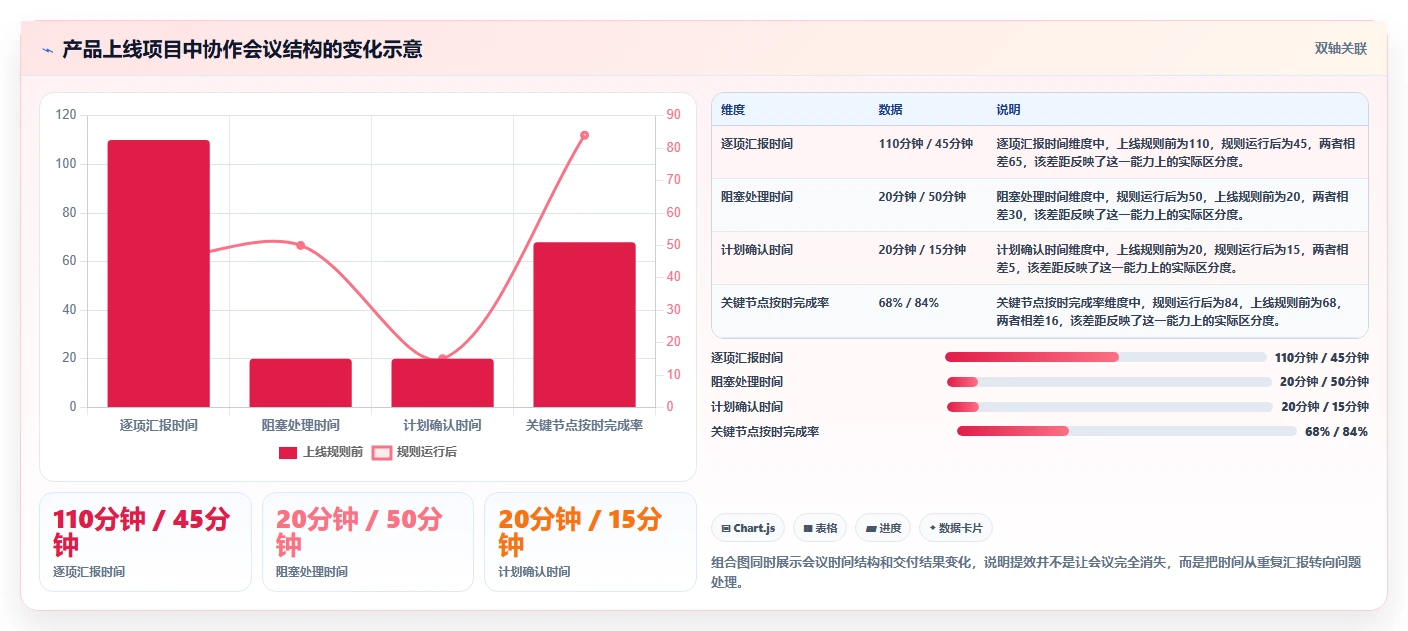Viewport: 1408px width, 631px height.
Task: Click the description mentioning 两者相差16
Action: point(1169,311)
